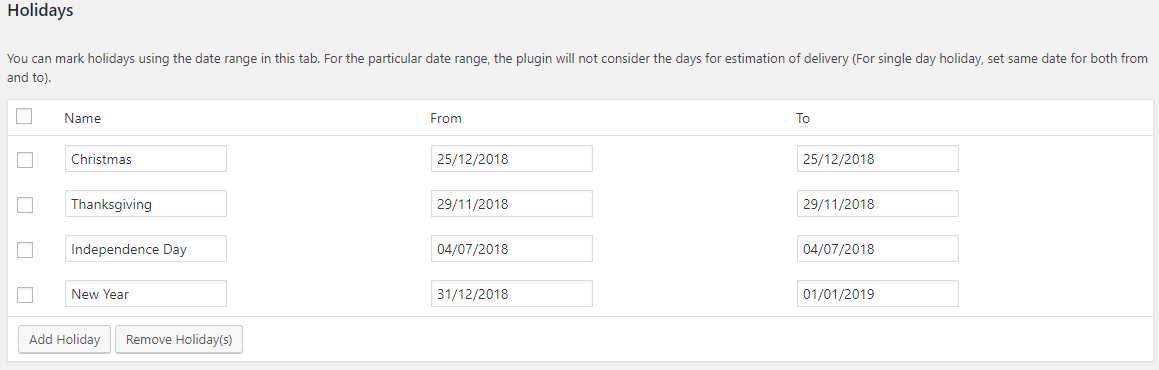Edit the Thanksgiving name field
This screenshot has height=370, width=1159.
146,204
